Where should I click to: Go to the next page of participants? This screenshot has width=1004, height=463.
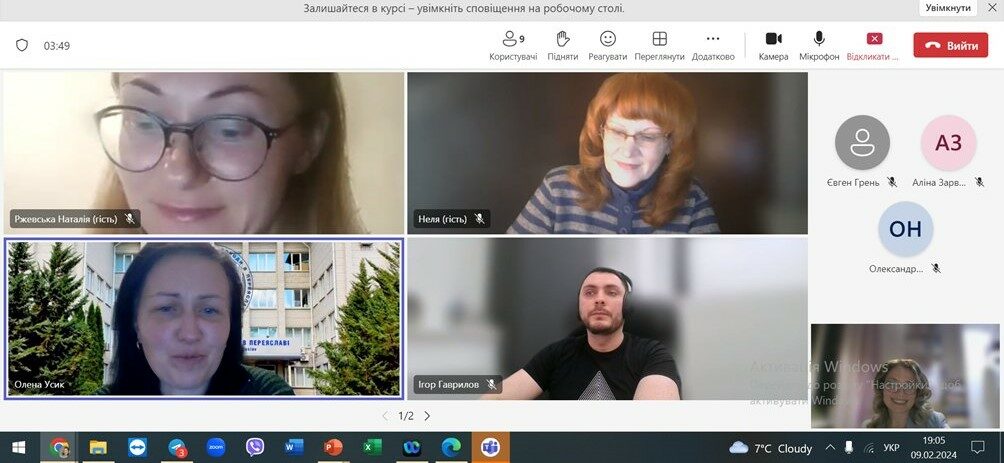pos(427,416)
